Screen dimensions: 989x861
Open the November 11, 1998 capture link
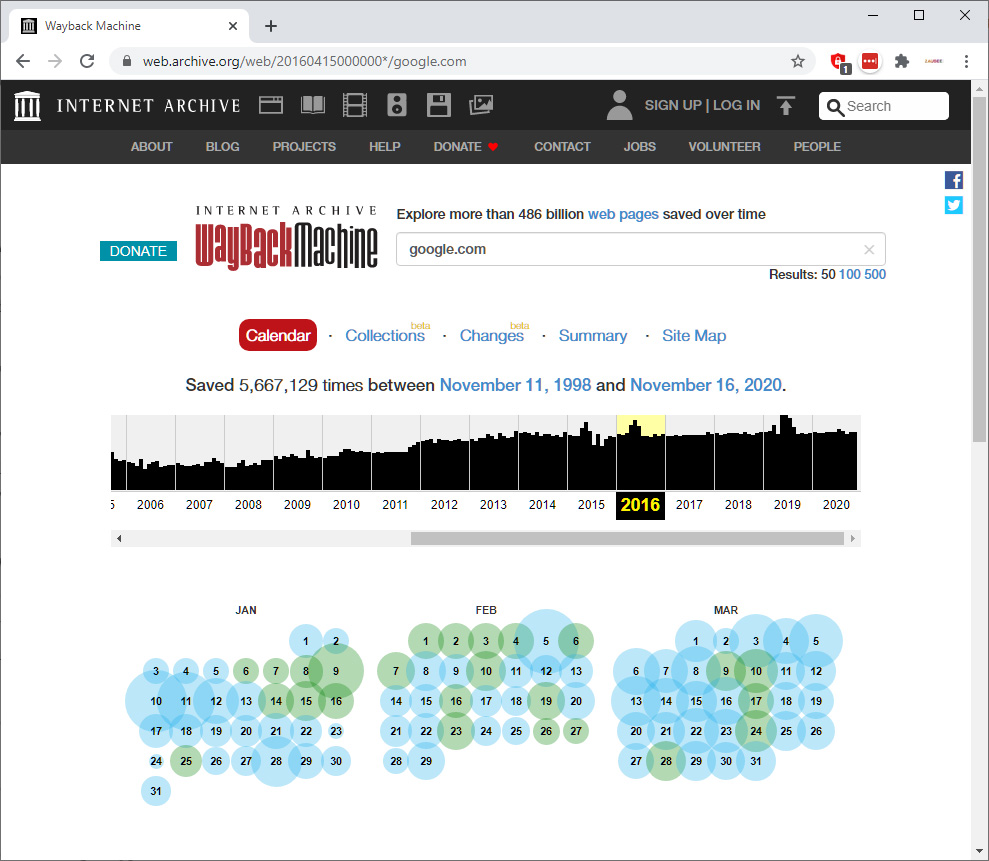coord(515,385)
